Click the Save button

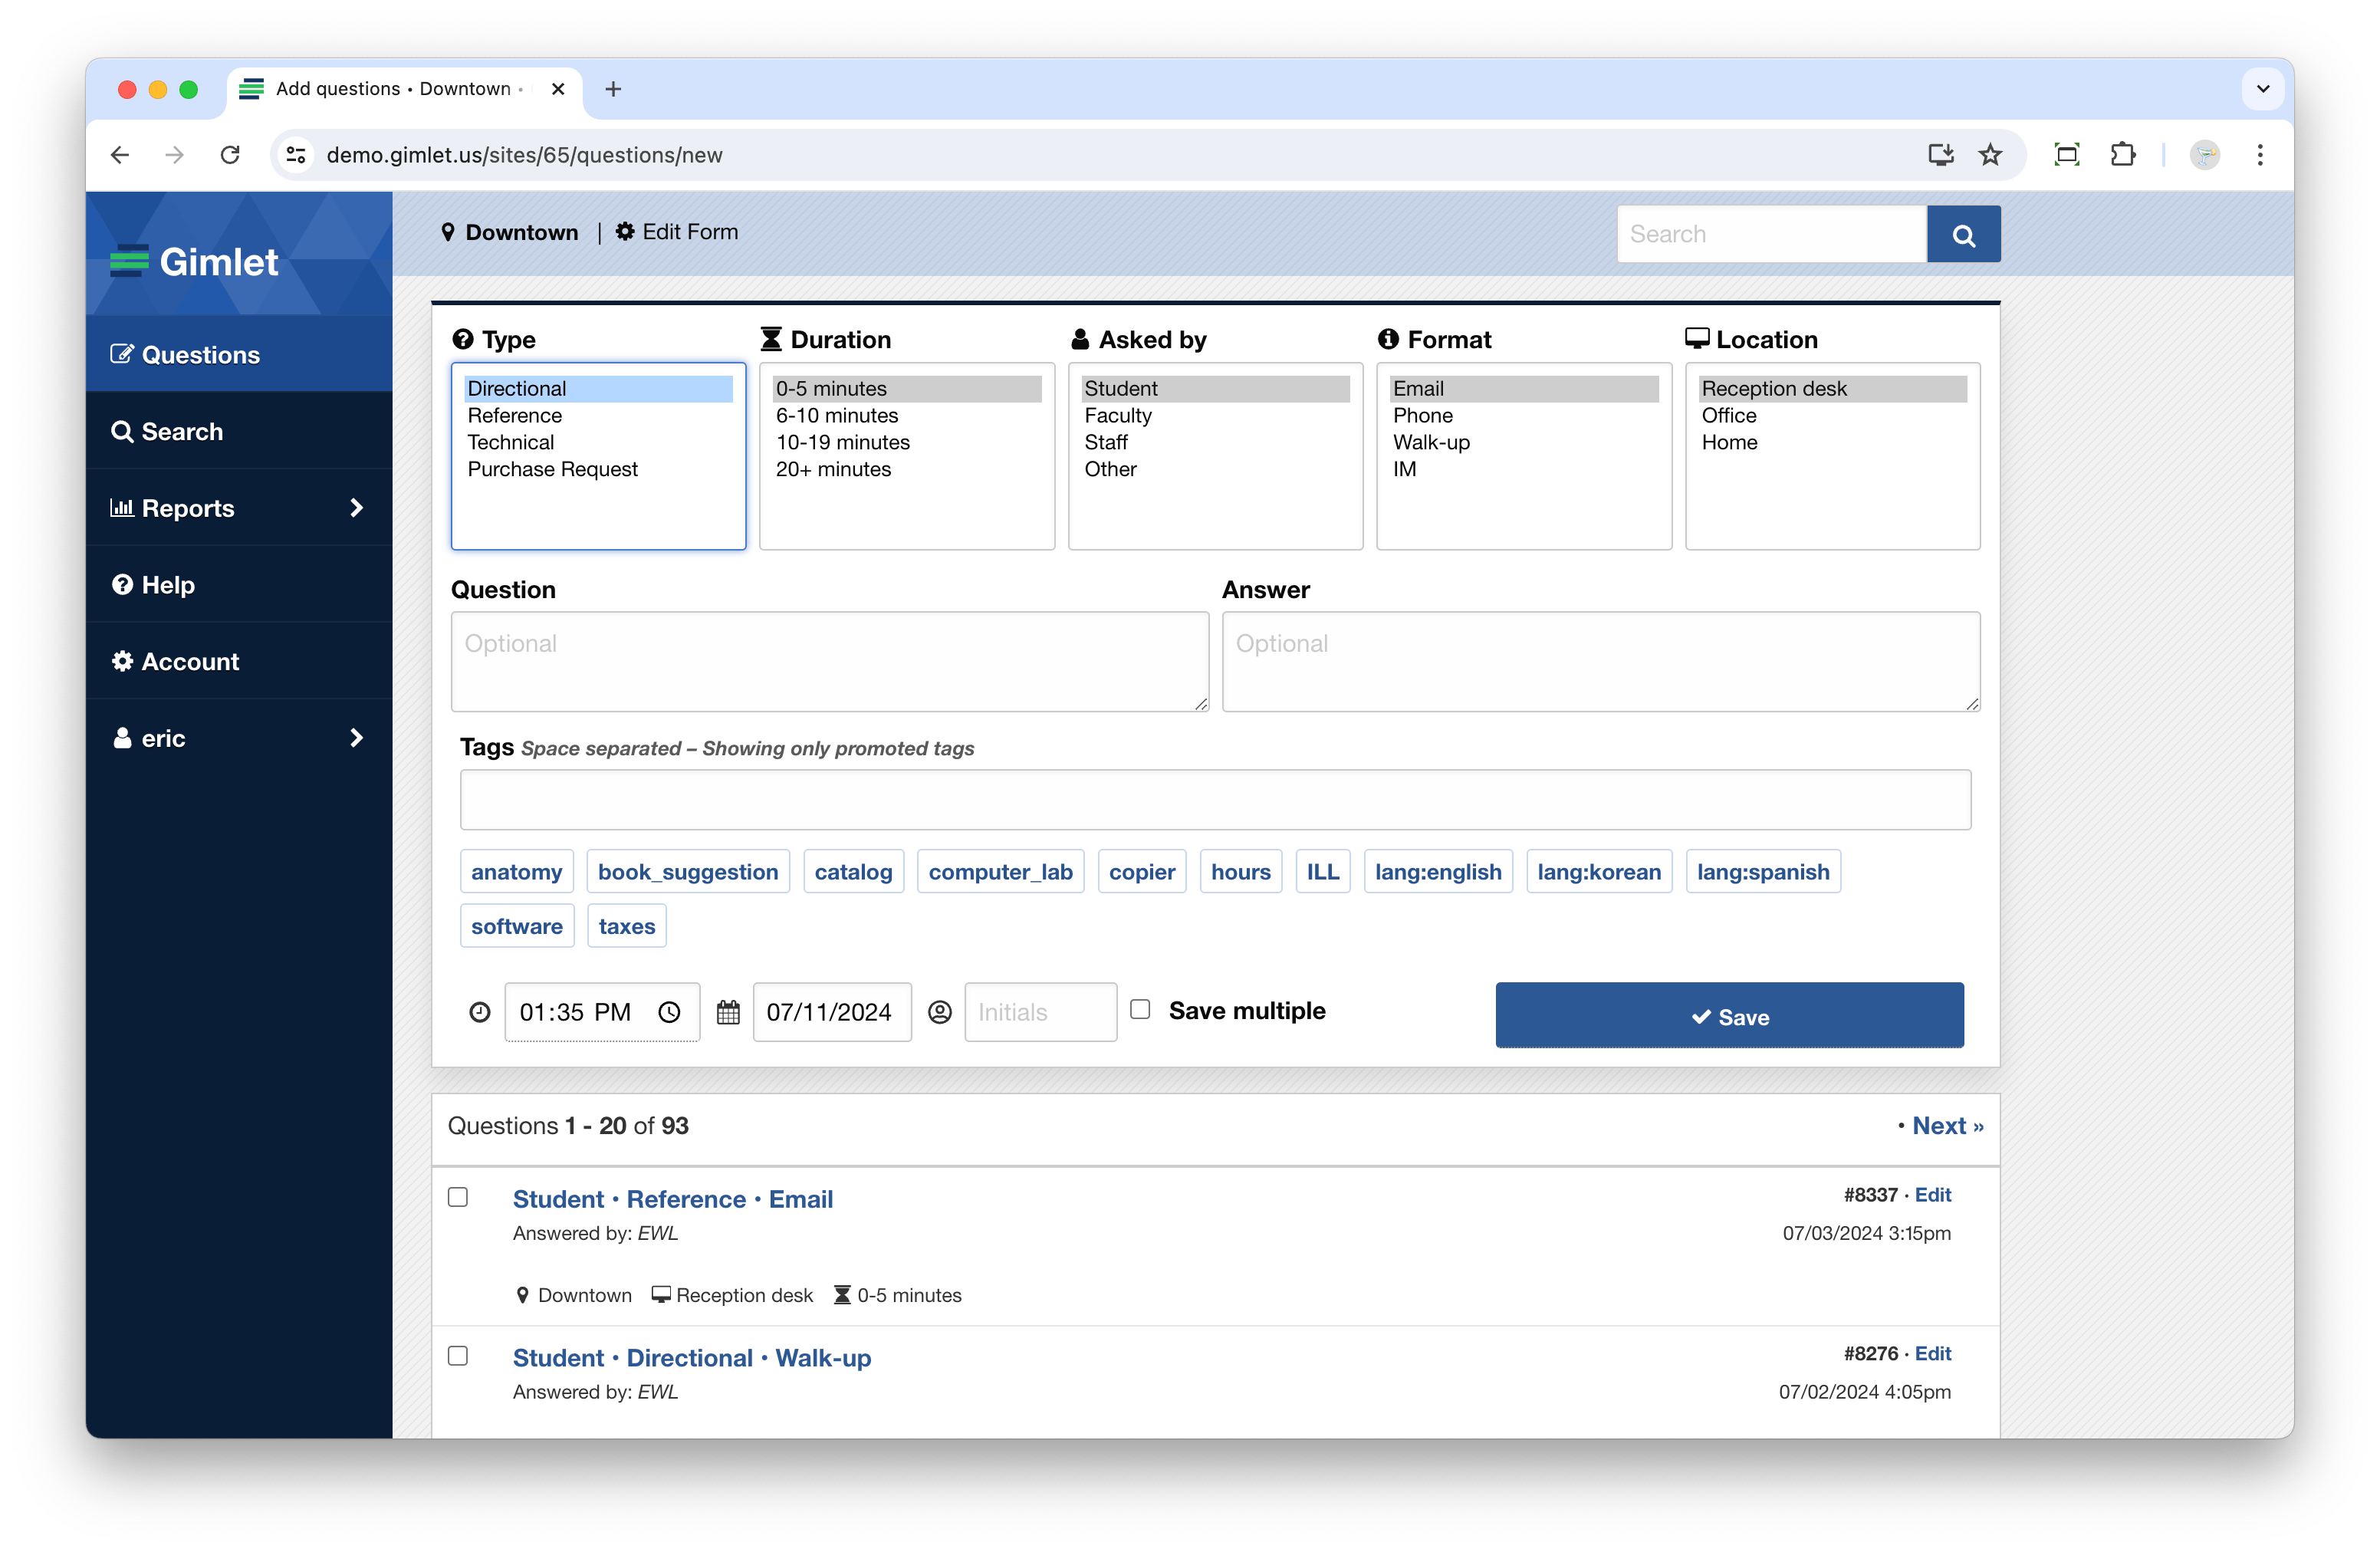coord(1729,1016)
